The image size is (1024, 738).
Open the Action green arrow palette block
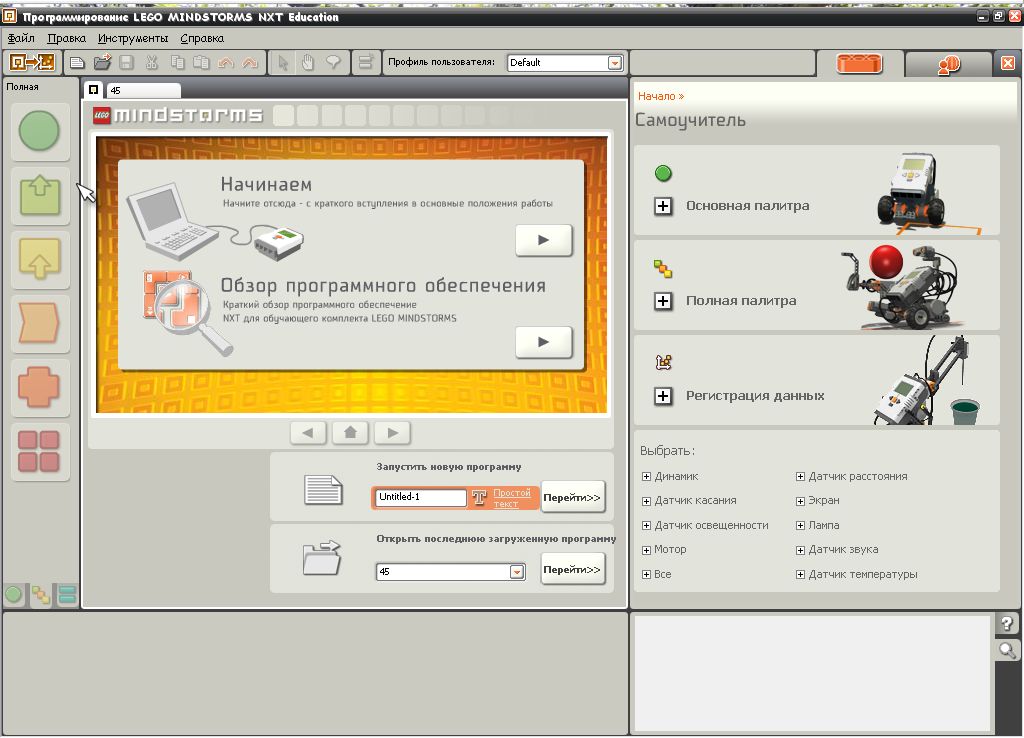[x=40, y=195]
